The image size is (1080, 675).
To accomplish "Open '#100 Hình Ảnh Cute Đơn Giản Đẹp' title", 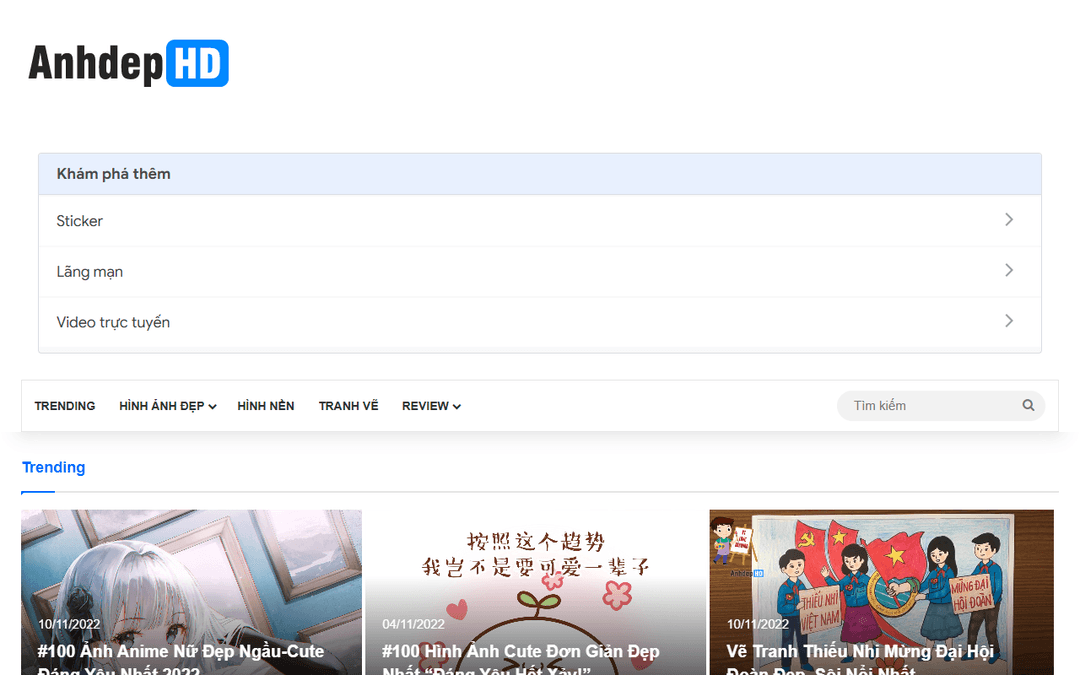I will [521, 660].
